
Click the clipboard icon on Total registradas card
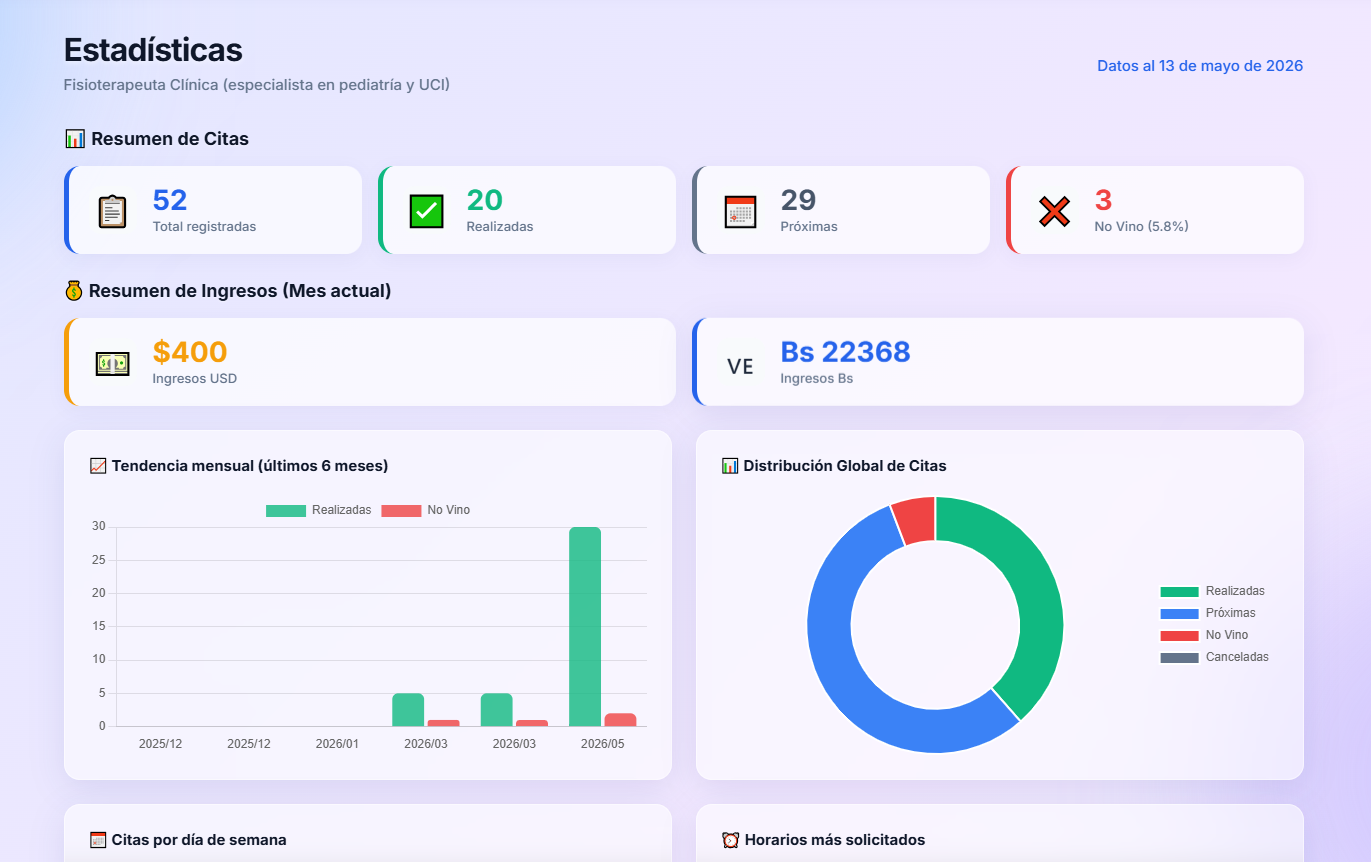[112, 211]
